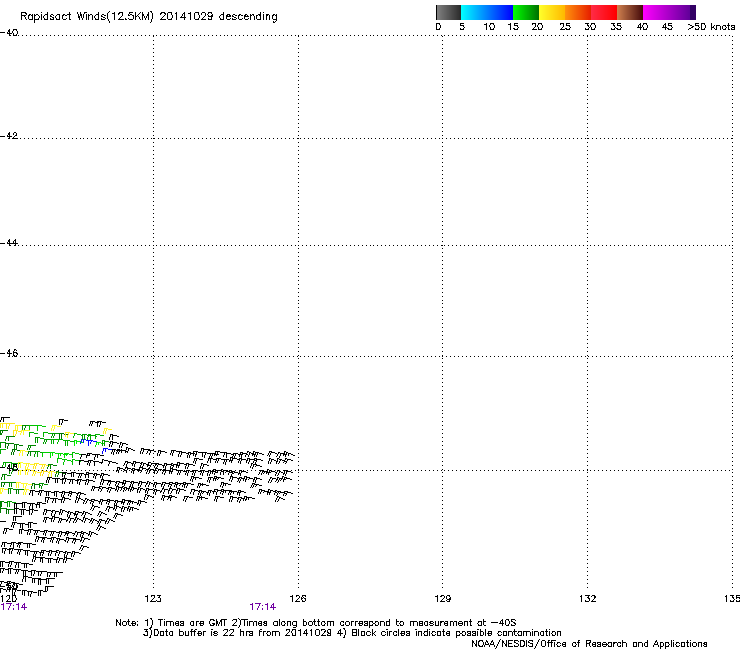
Task: Click 'NOAA/NESDIS/Office of Research and Applications' credit
Action: point(589,644)
